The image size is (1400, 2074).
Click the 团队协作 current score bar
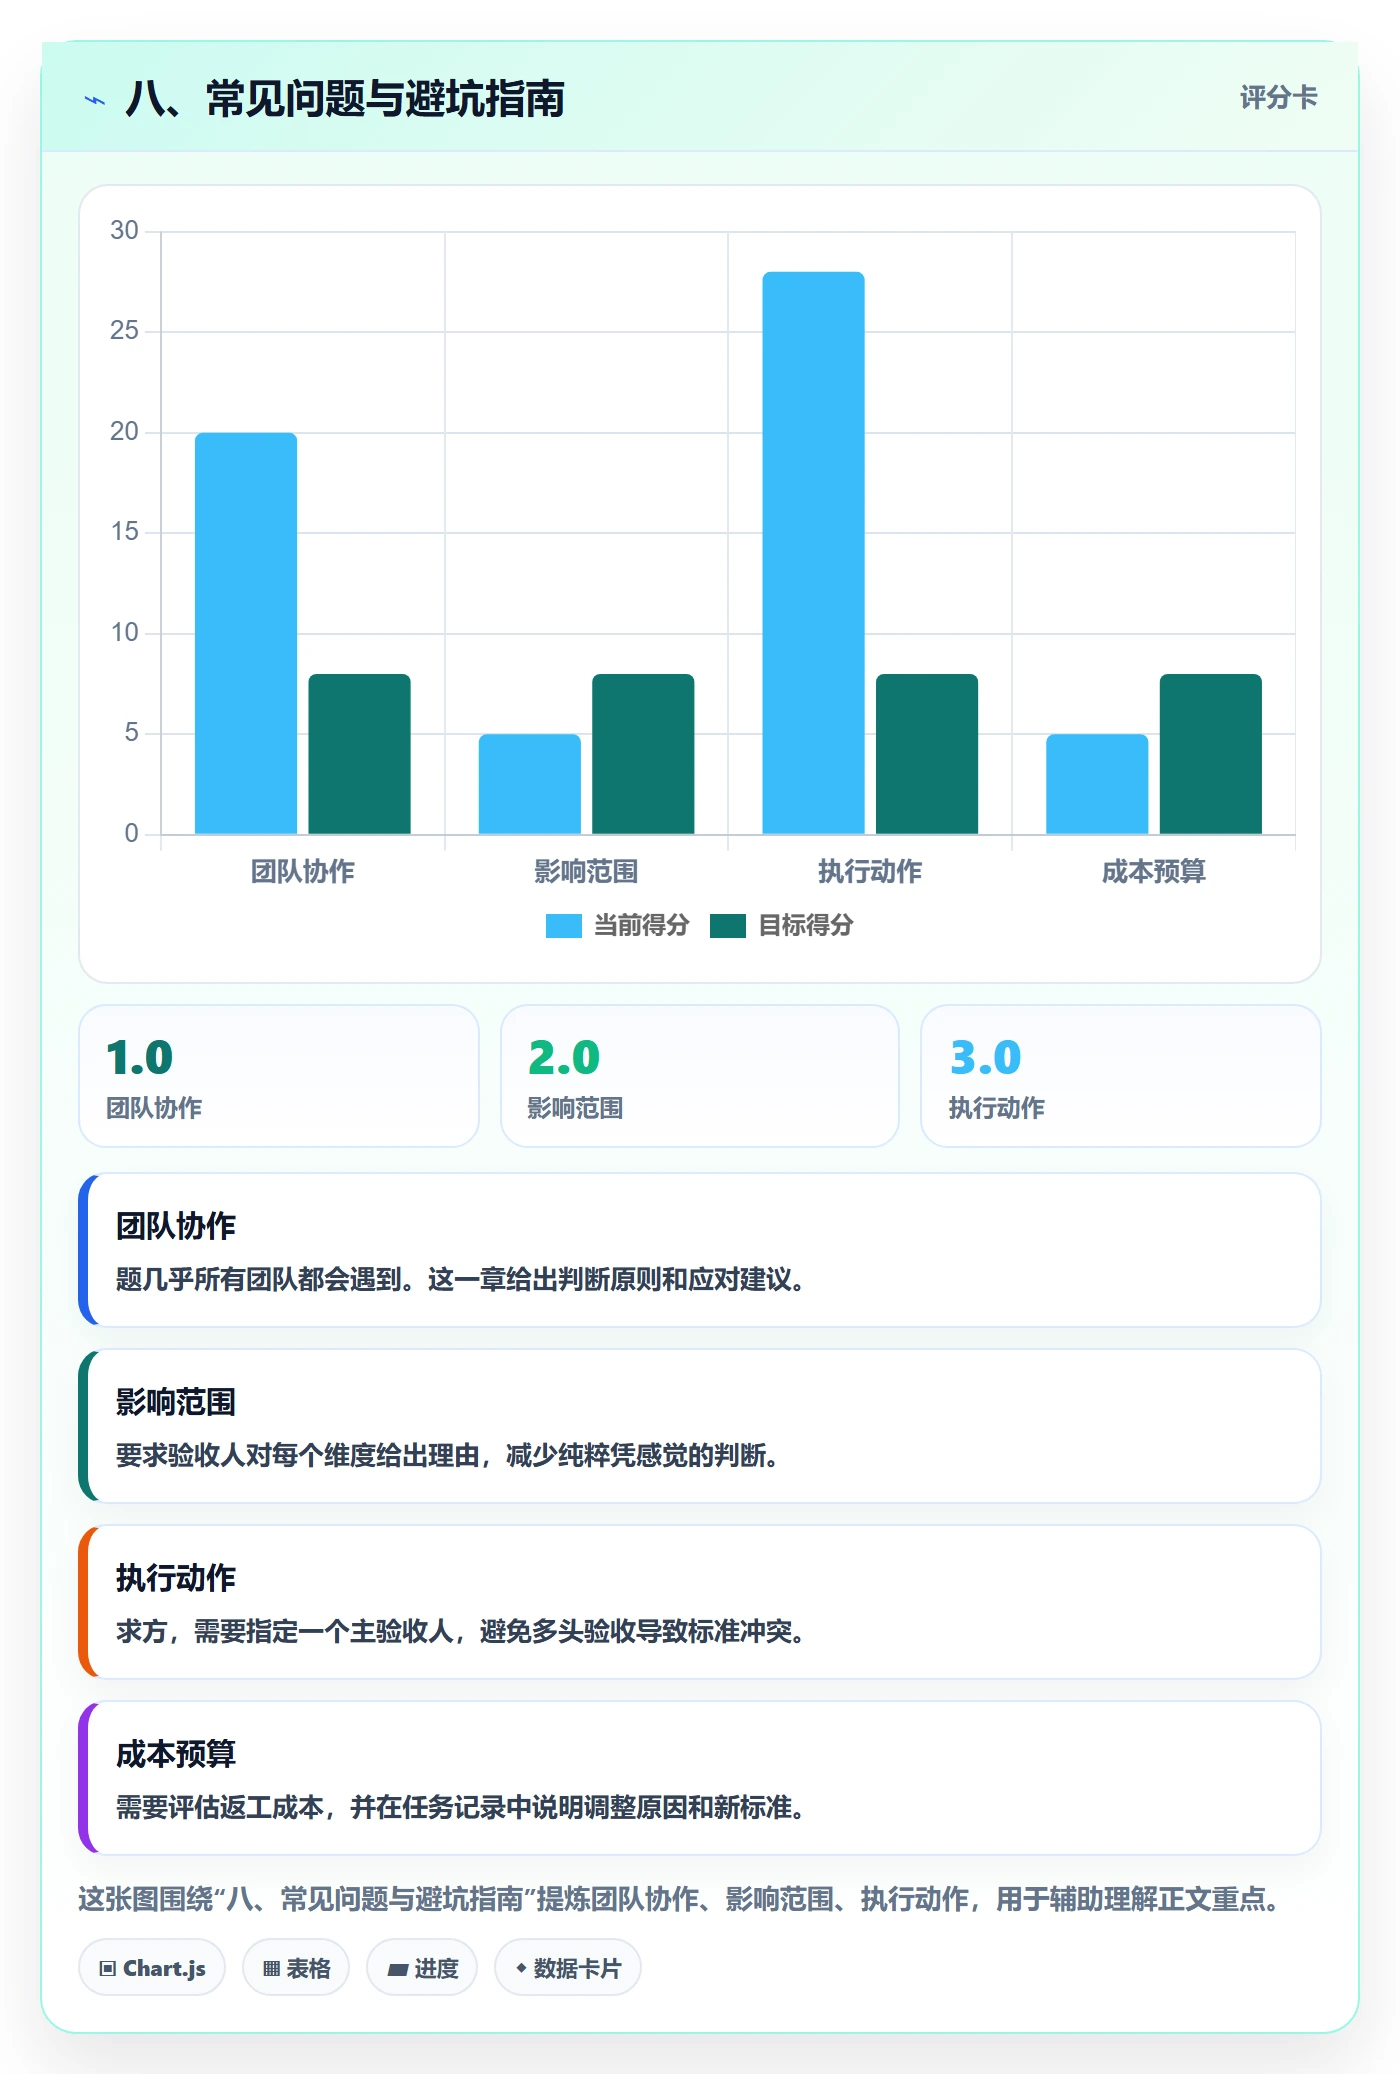tap(246, 633)
